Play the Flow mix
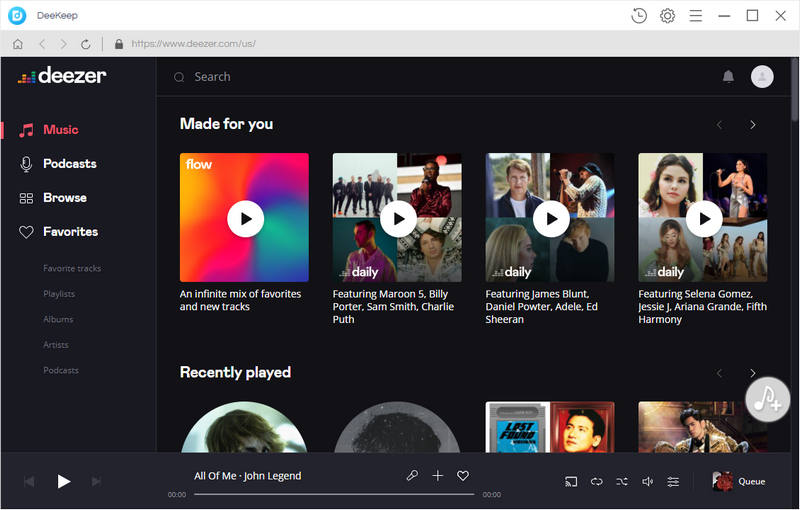 click(x=245, y=219)
